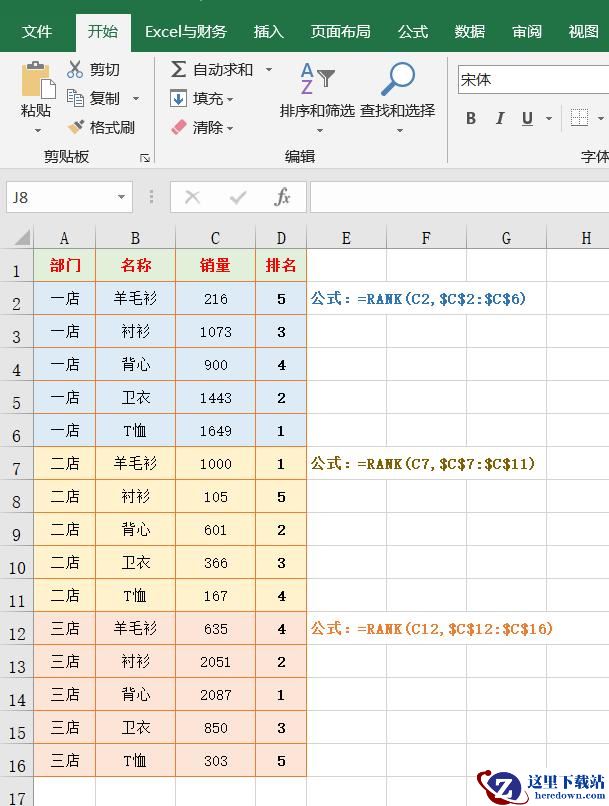
Task: Click the AutoSum sigma icon
Action: [178, 69]
